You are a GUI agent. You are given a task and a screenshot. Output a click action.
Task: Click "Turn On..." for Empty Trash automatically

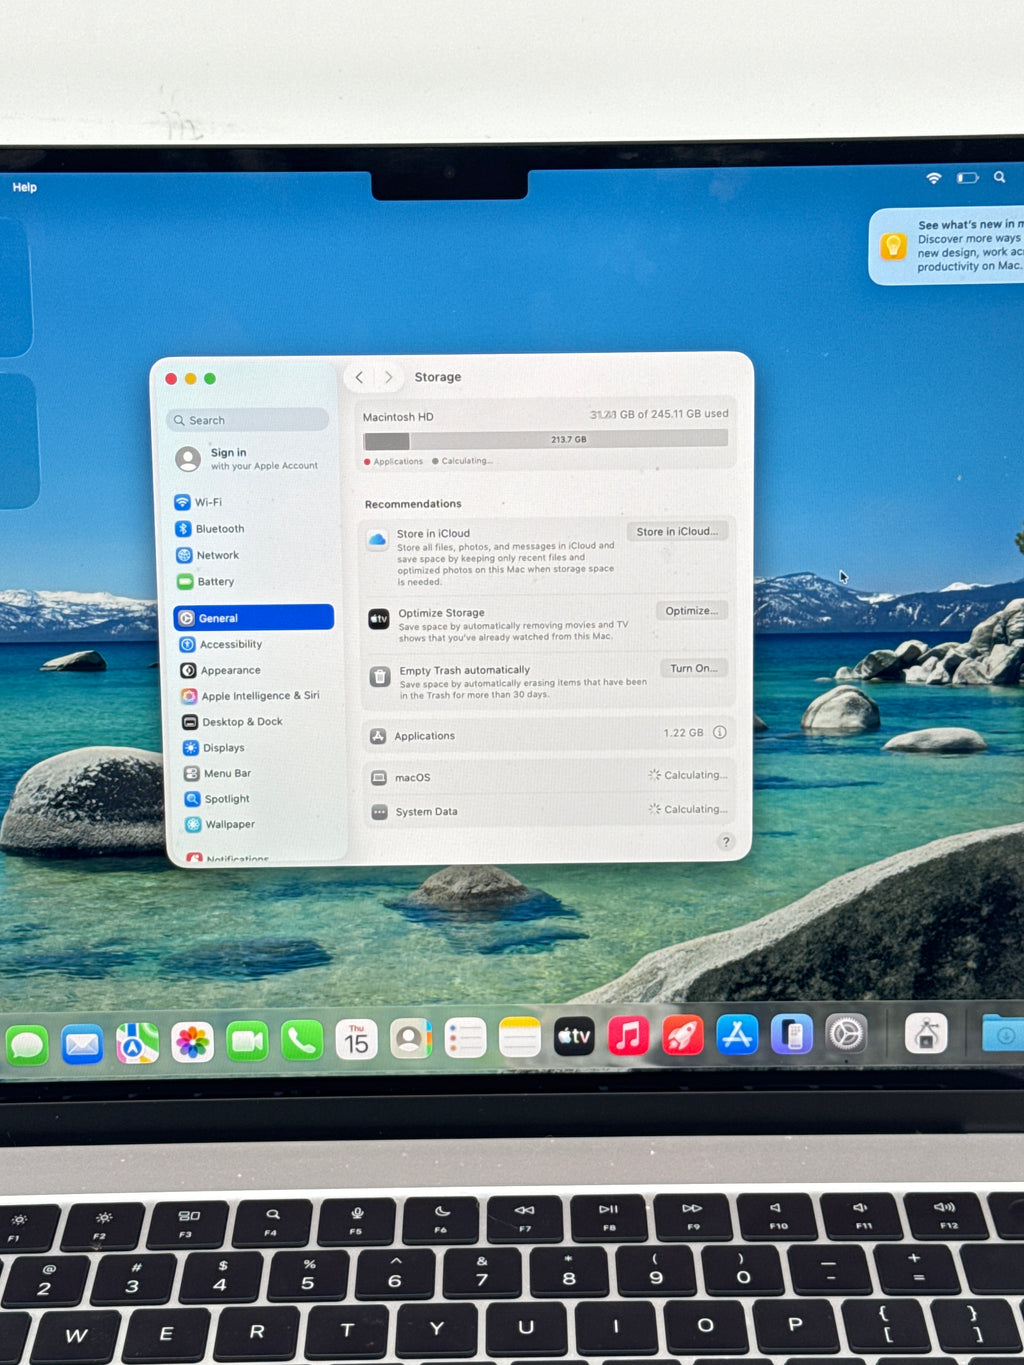[694, 668]
